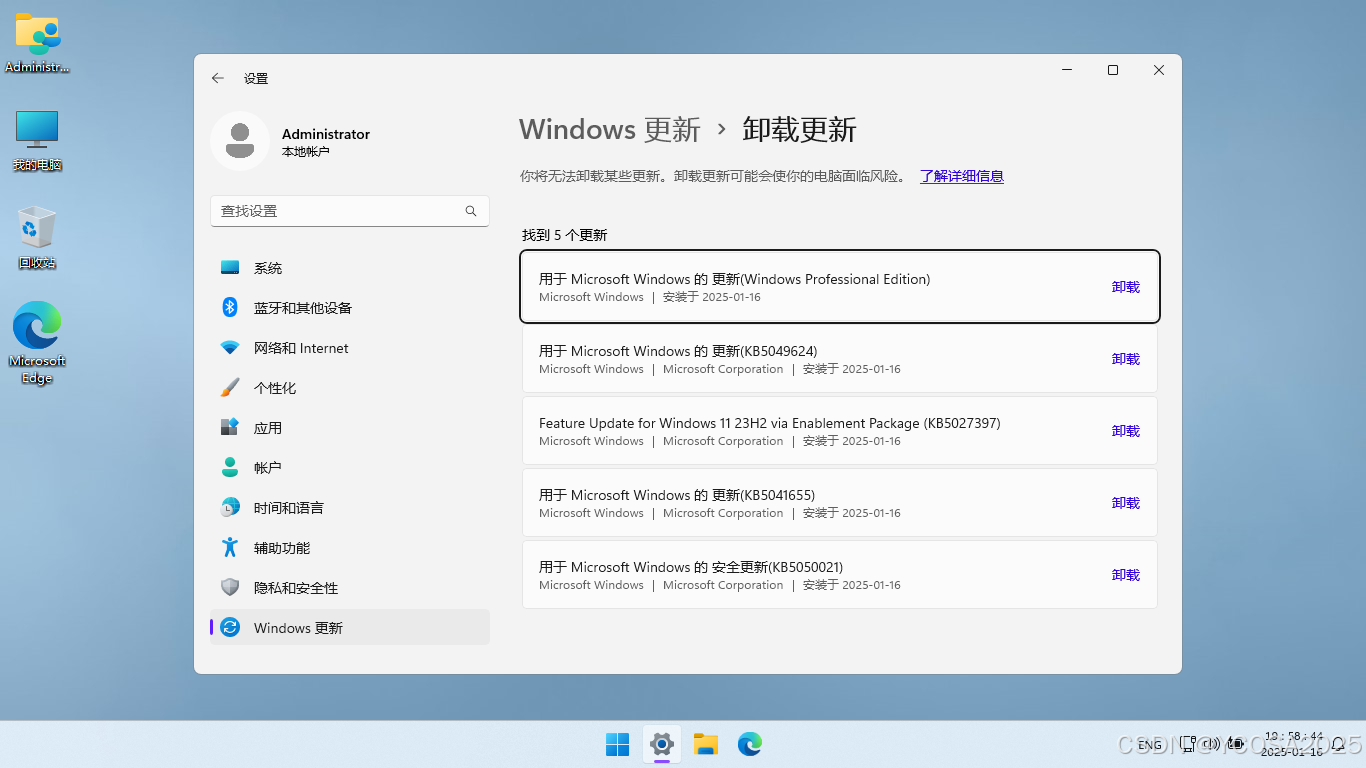Click the back arrow in Settings

[x=218, y=78]
